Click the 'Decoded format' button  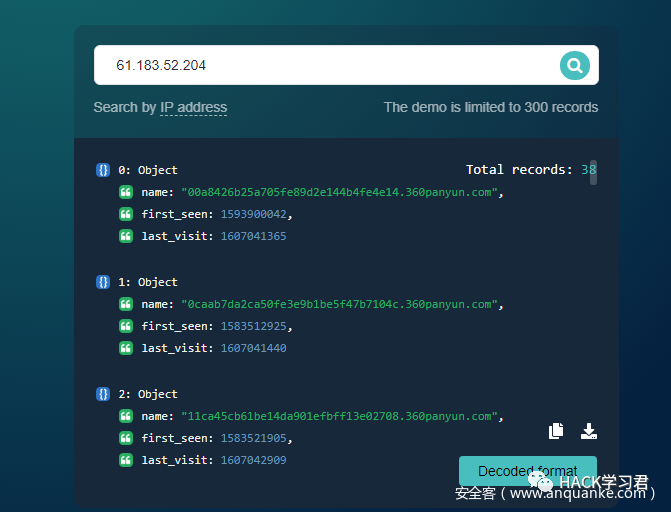coord(528,471)
